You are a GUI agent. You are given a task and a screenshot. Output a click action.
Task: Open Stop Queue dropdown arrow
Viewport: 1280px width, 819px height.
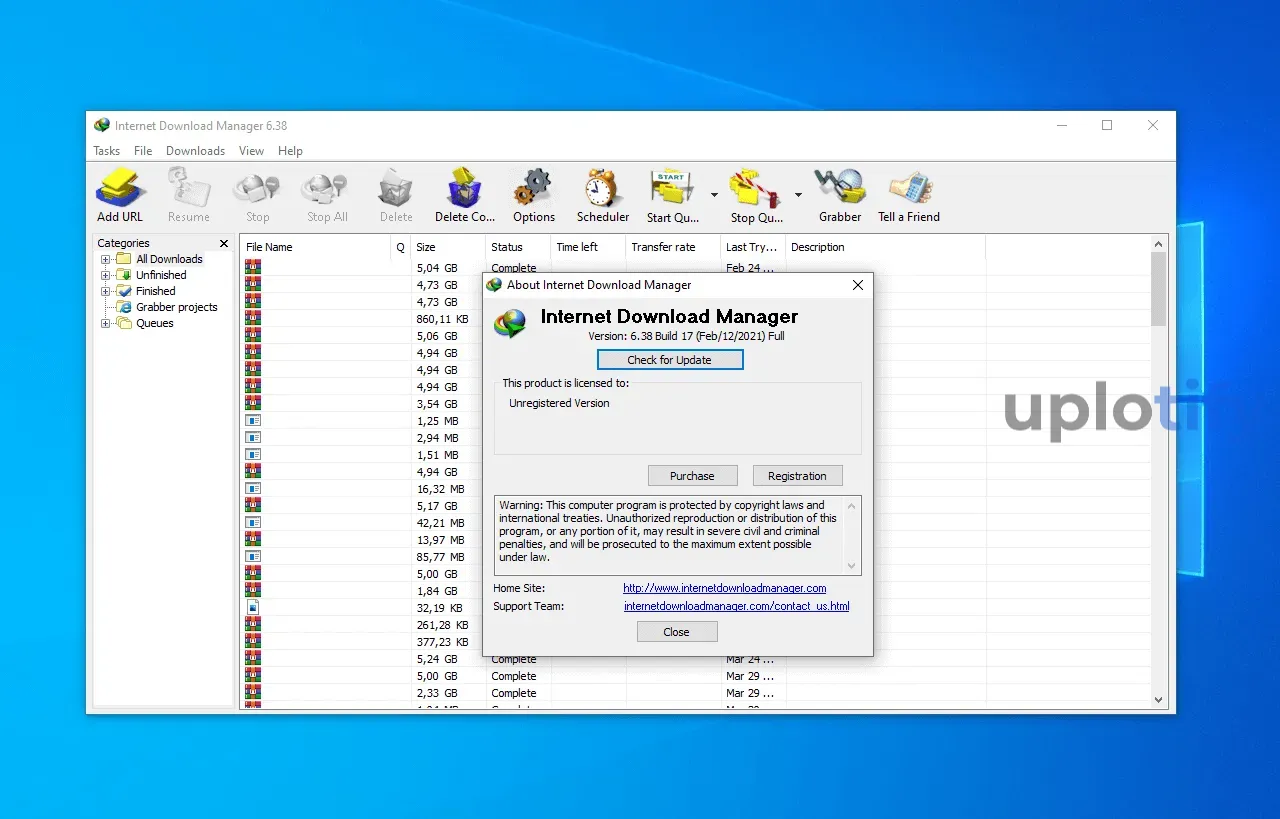pyautogui.click(x=798, y=194)
